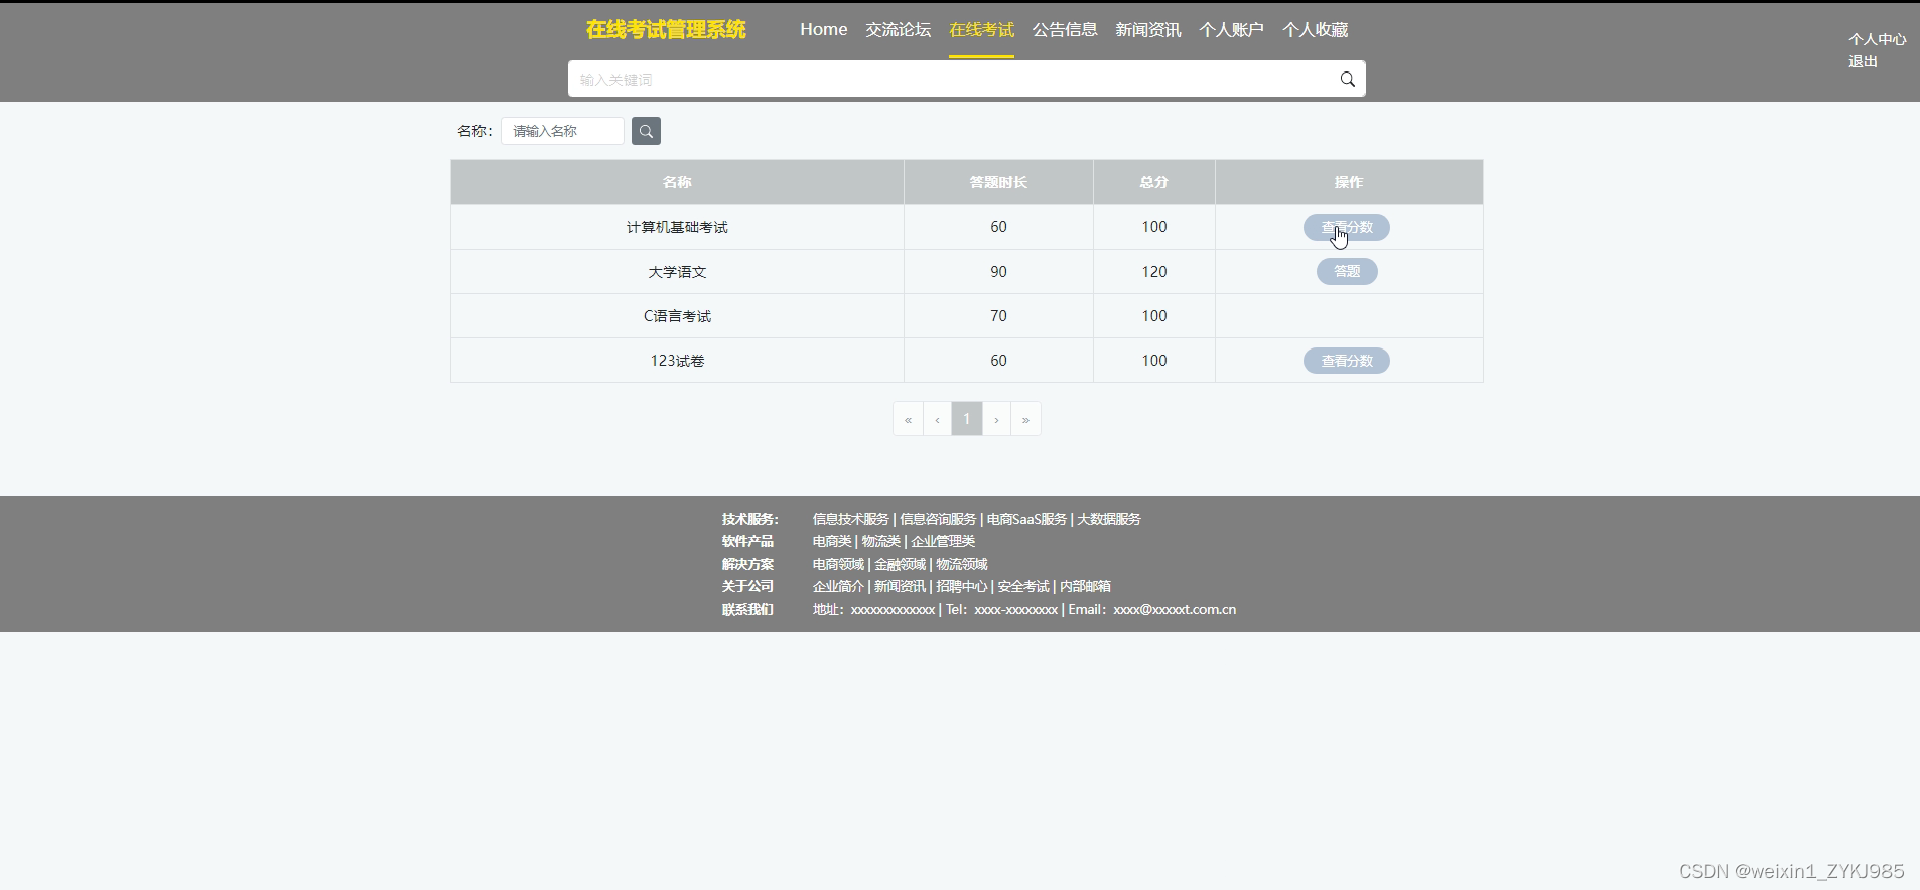Open 交流论坛 in the navigation bar
The image size is (1920, 890).
pyautogui.click(x=898, y=30)
